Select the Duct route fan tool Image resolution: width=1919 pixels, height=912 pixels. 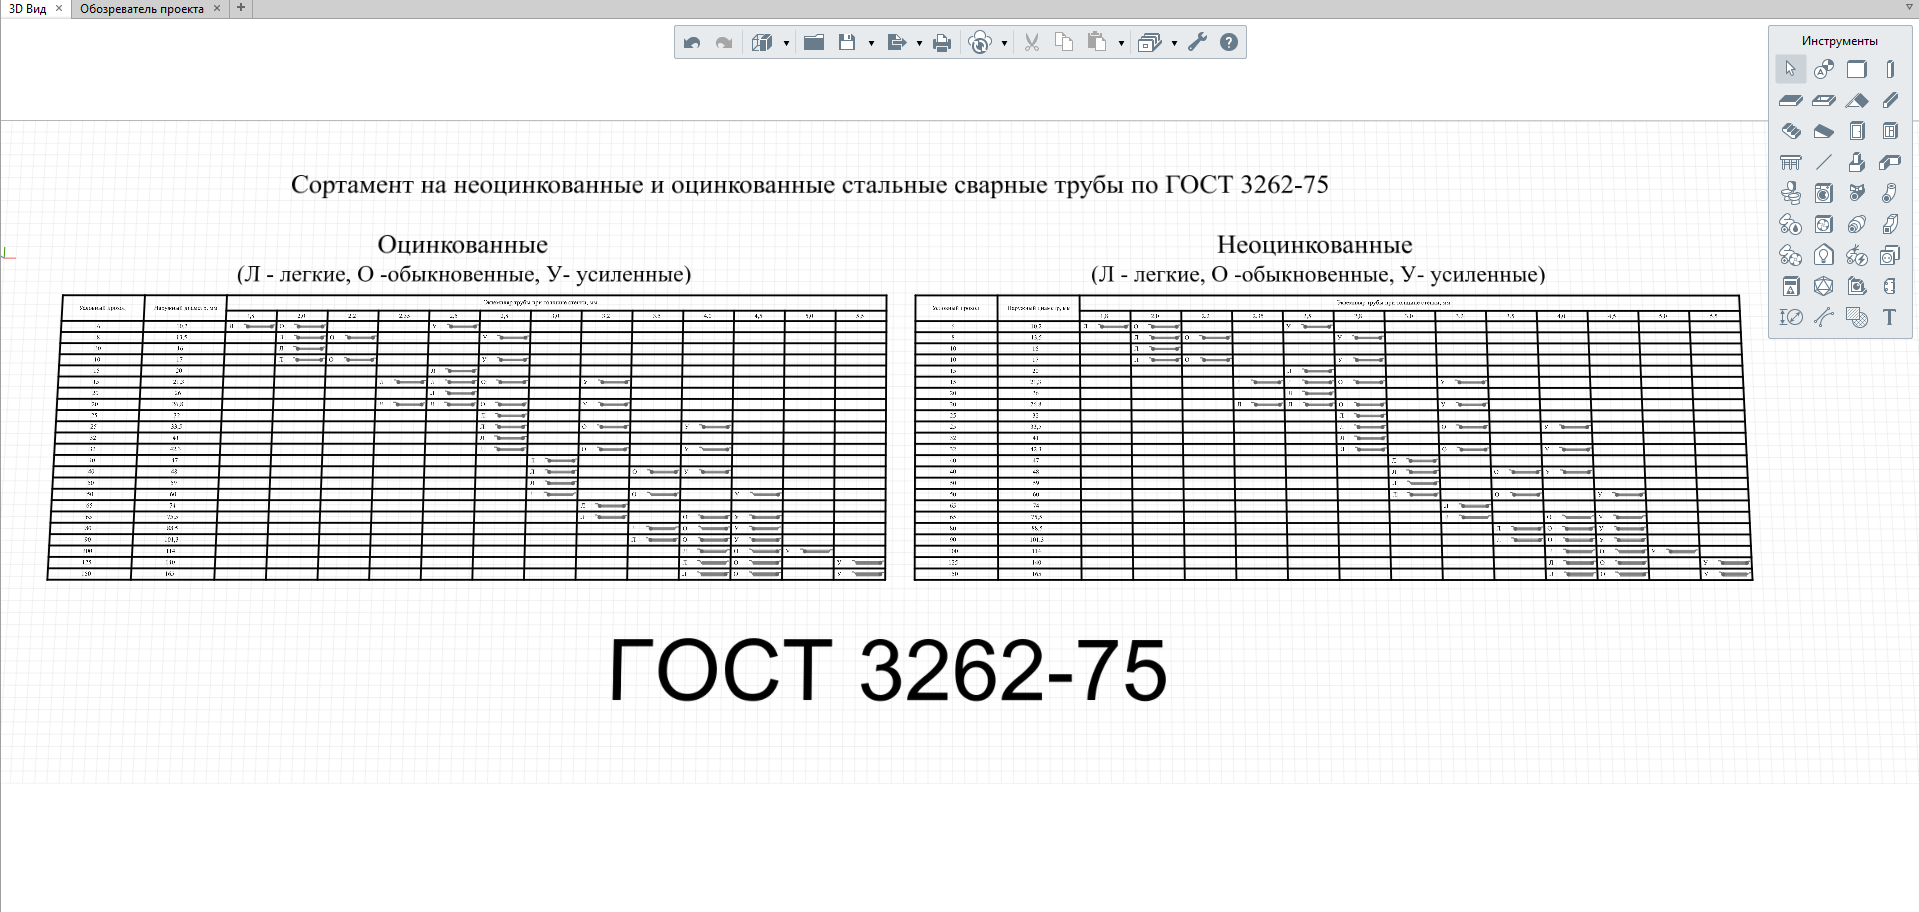click(x=1790, y=255)
